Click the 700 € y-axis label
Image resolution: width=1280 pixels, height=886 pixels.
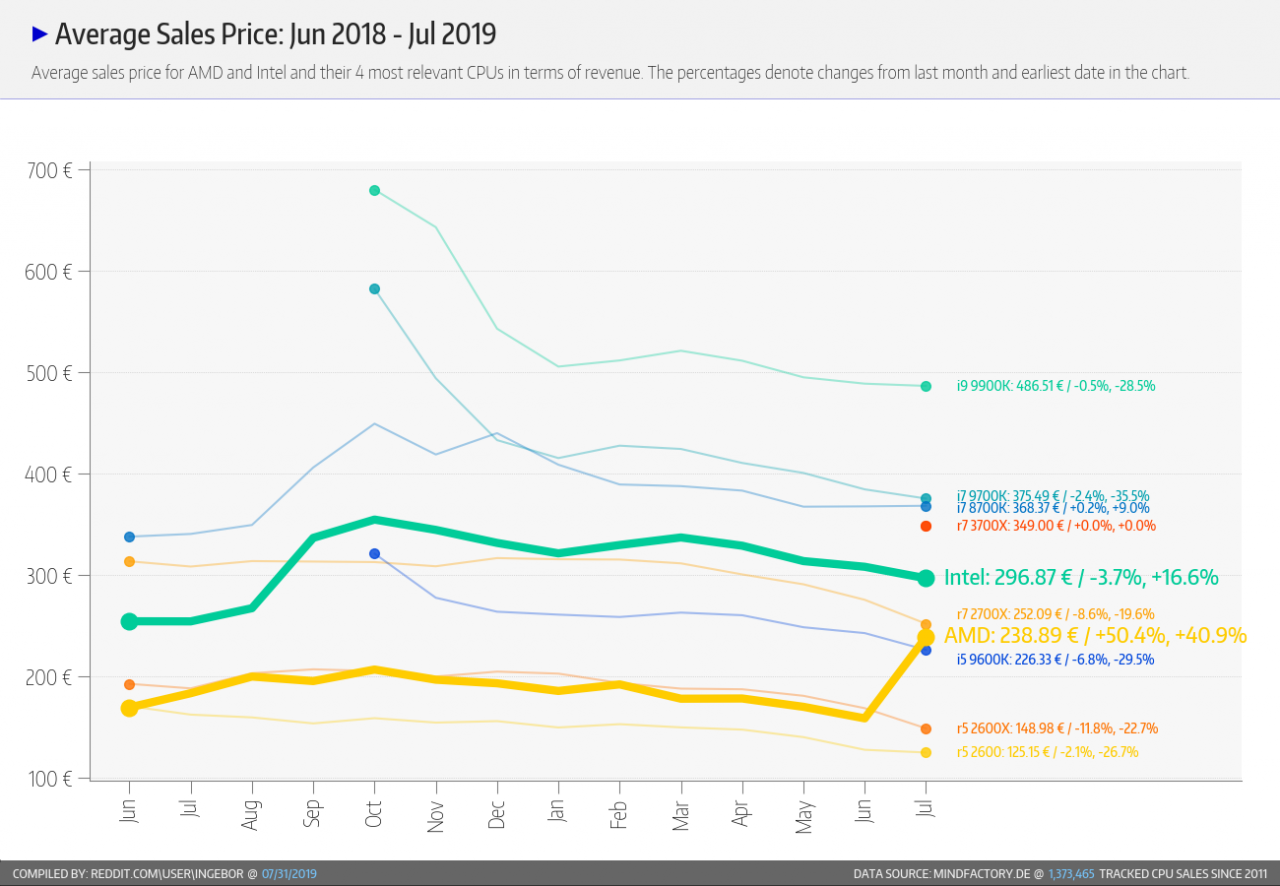point(50,170)
